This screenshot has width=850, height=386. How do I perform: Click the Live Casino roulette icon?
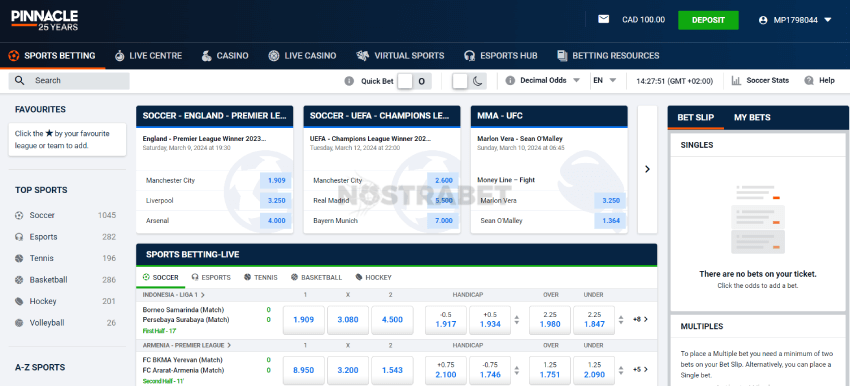(274, 55)
